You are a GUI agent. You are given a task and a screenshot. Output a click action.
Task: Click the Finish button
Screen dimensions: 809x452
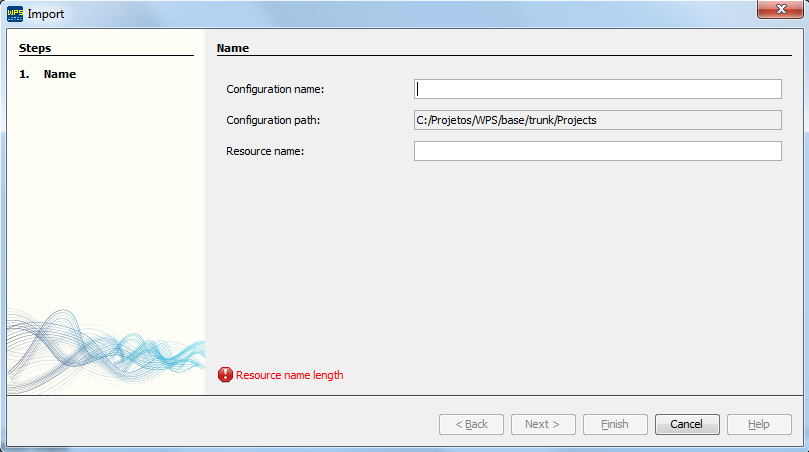(615, 424)
